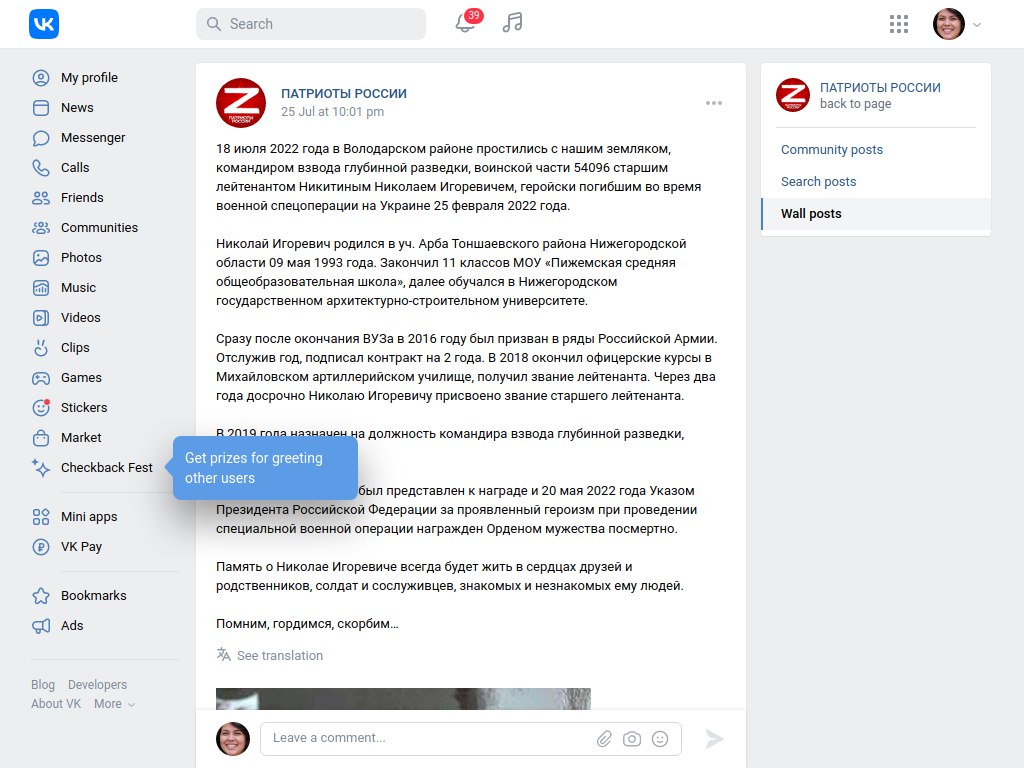Open the emoji smiley picker

[x=660, y=739]
